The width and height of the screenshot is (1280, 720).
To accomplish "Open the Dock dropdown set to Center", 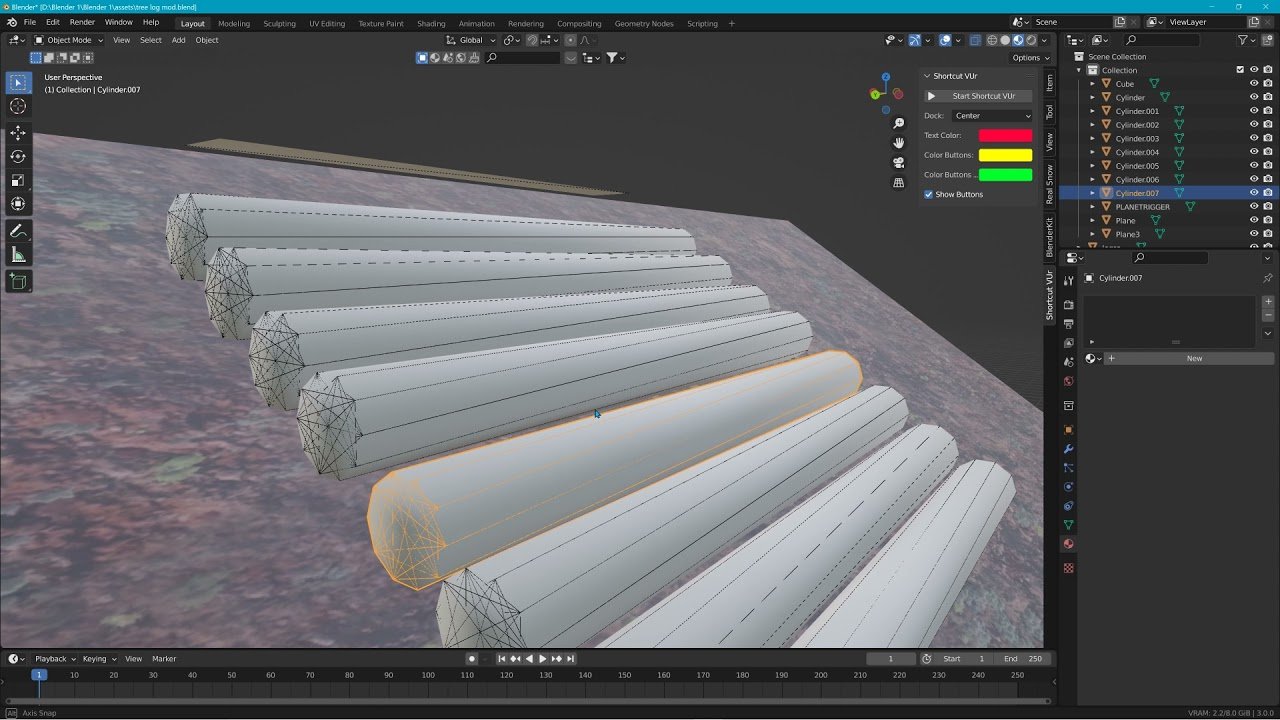I will (x=992, y=116).
